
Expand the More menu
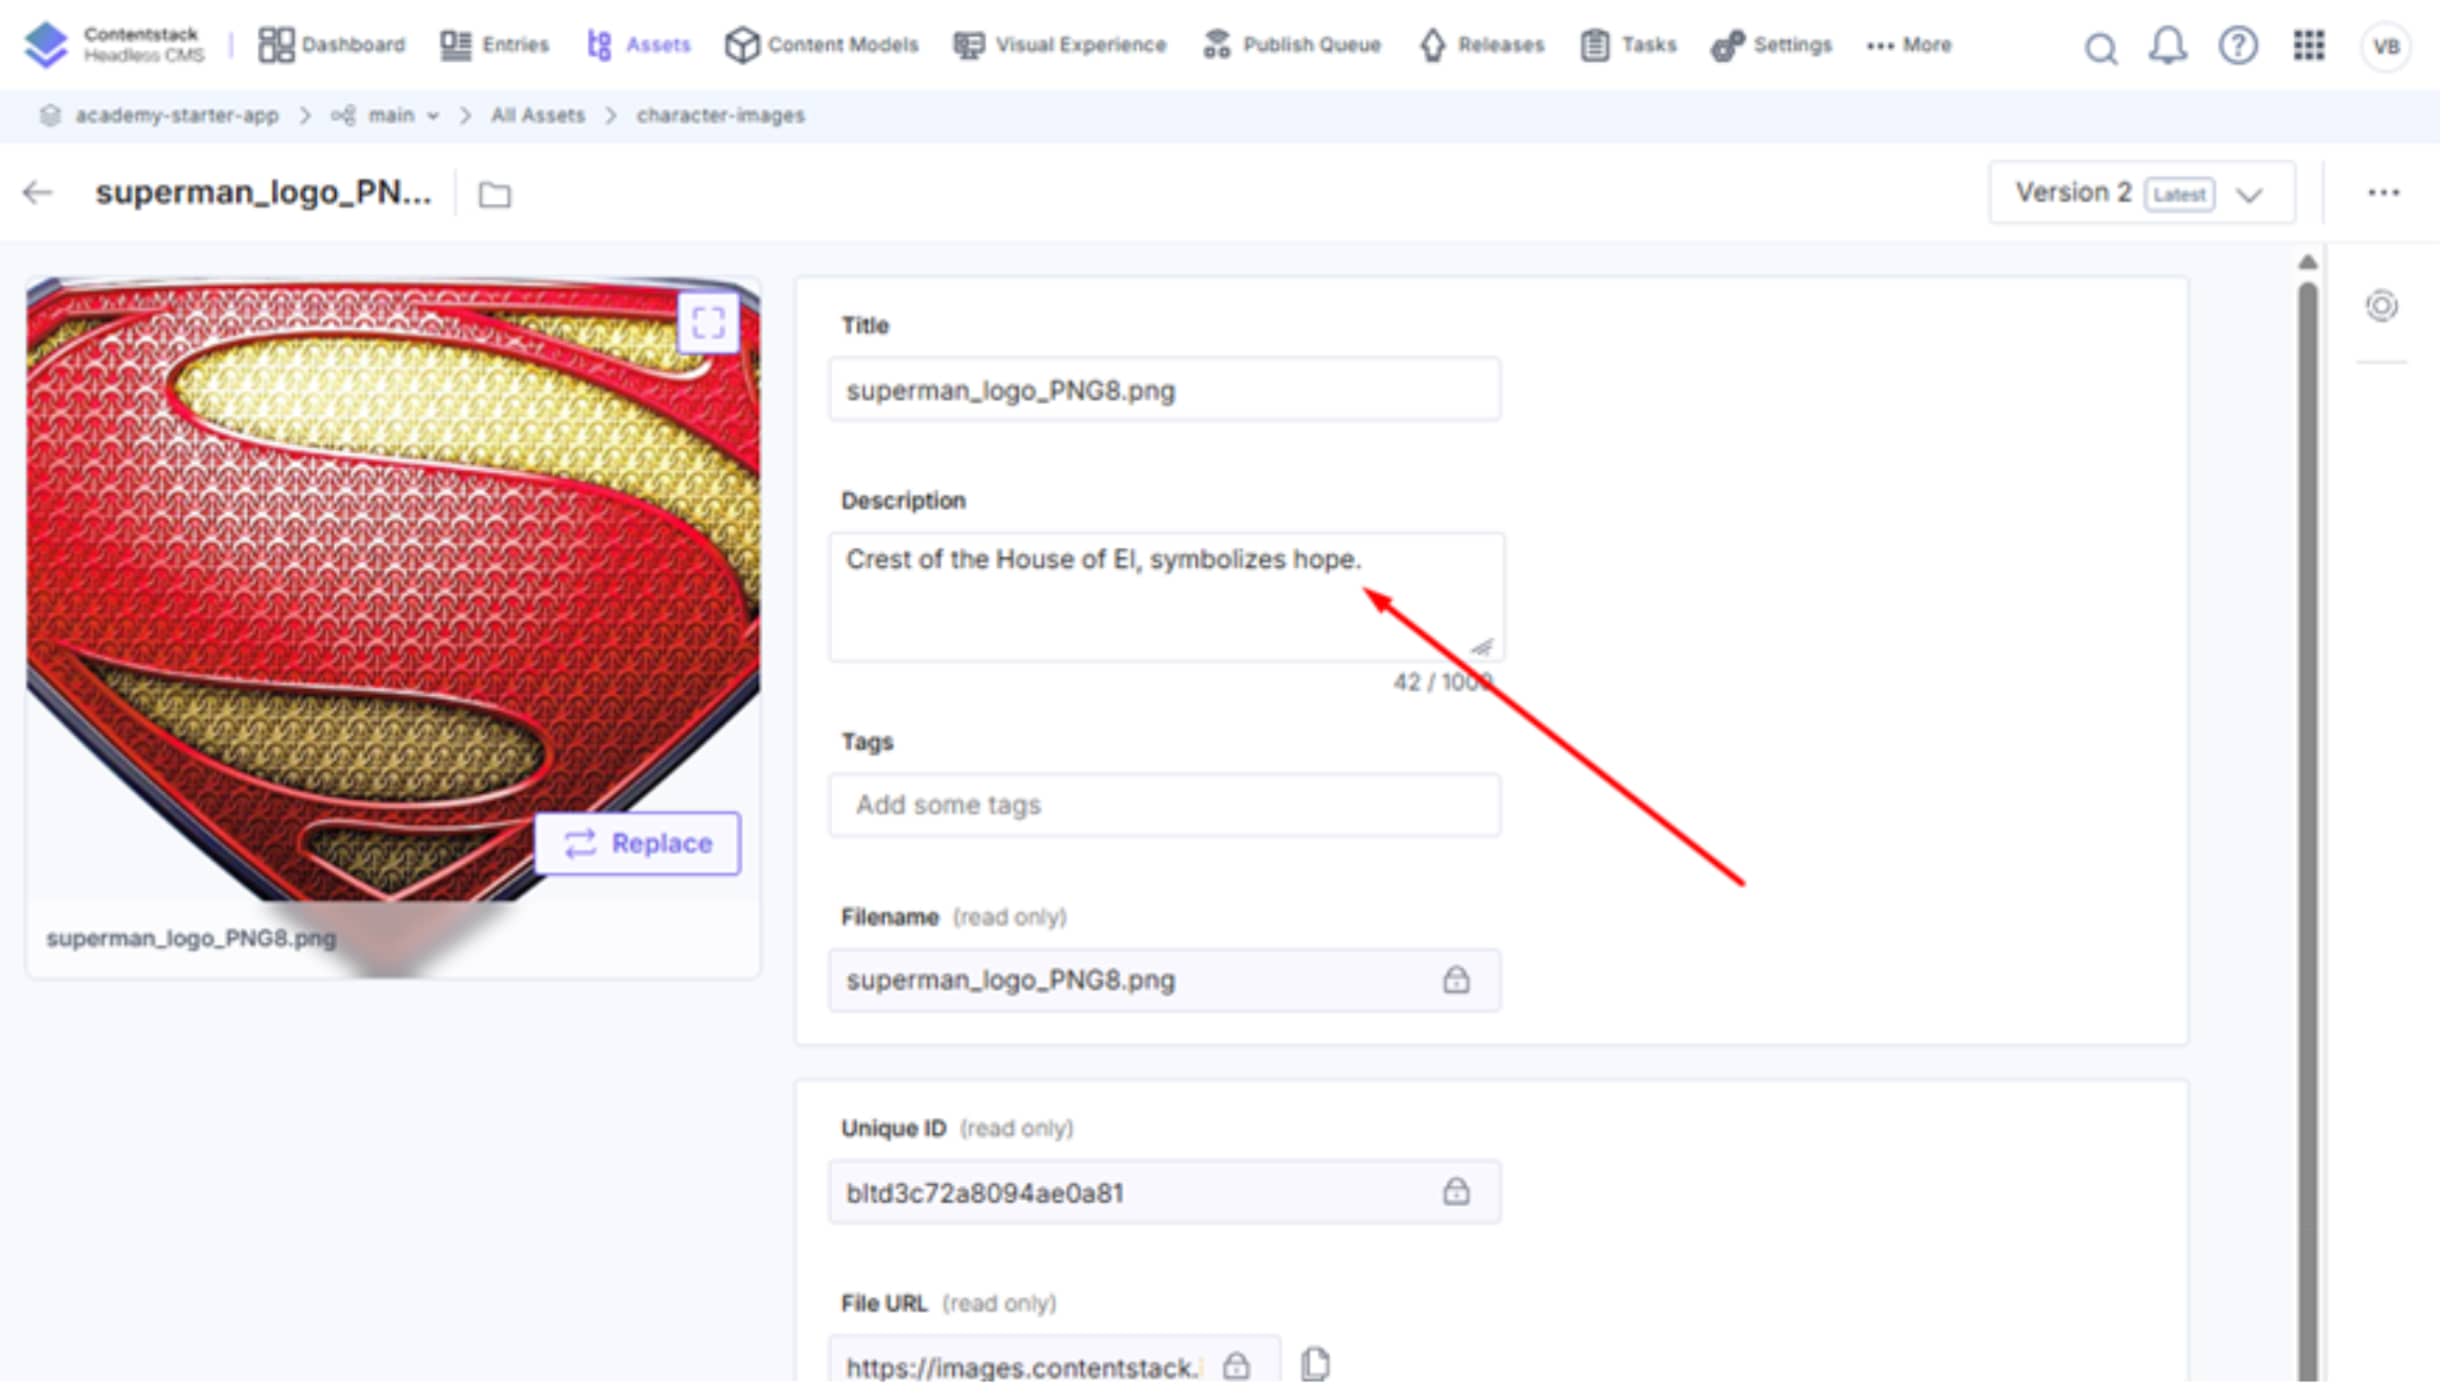(1909, 45)
